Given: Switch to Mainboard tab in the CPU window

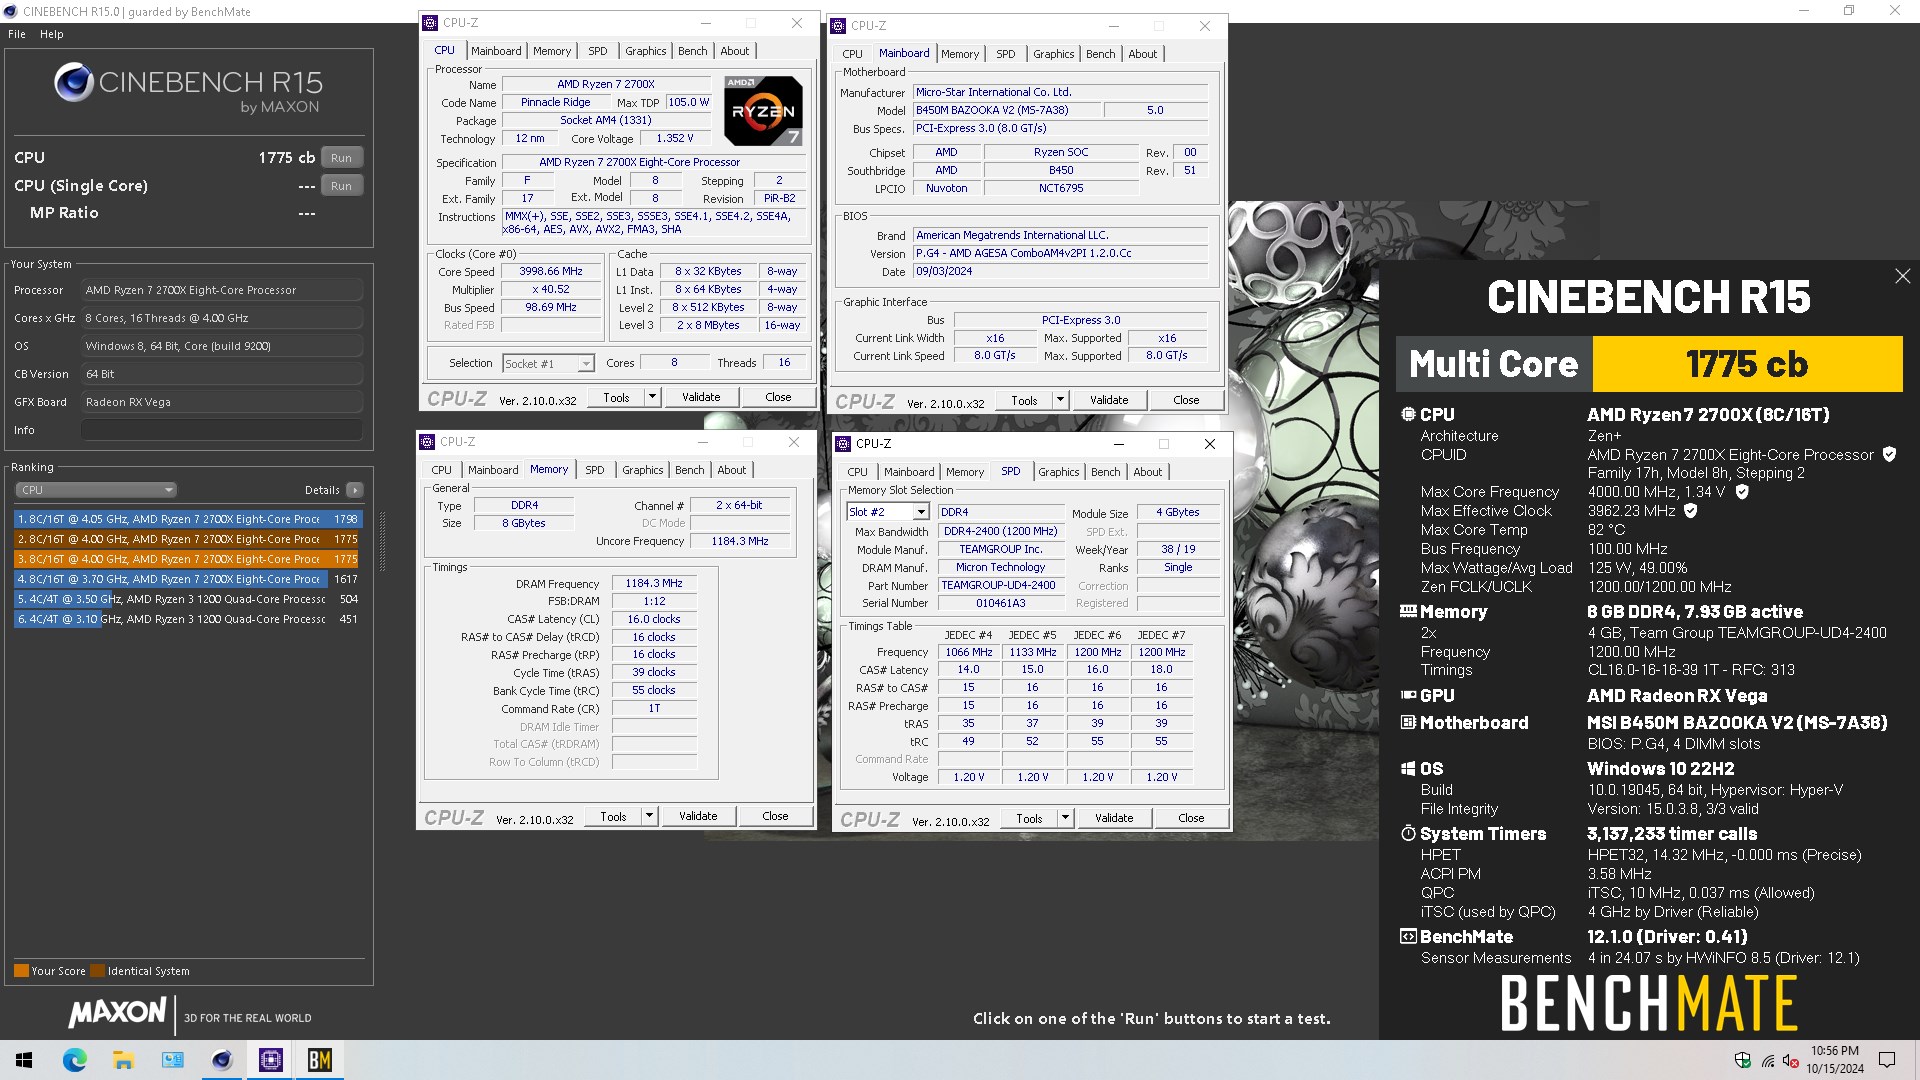Looking at the screenshot, I should click(496, 51).
